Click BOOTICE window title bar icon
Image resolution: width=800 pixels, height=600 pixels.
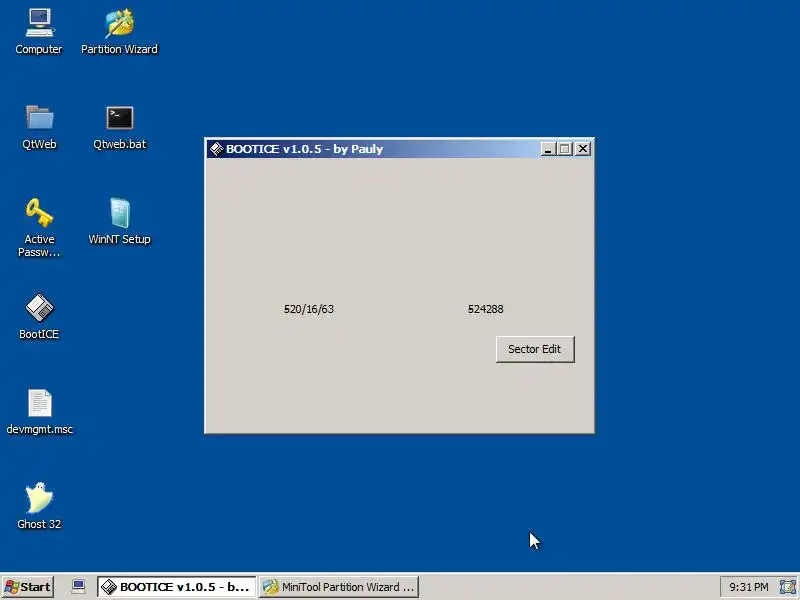(x=217, y=148)
